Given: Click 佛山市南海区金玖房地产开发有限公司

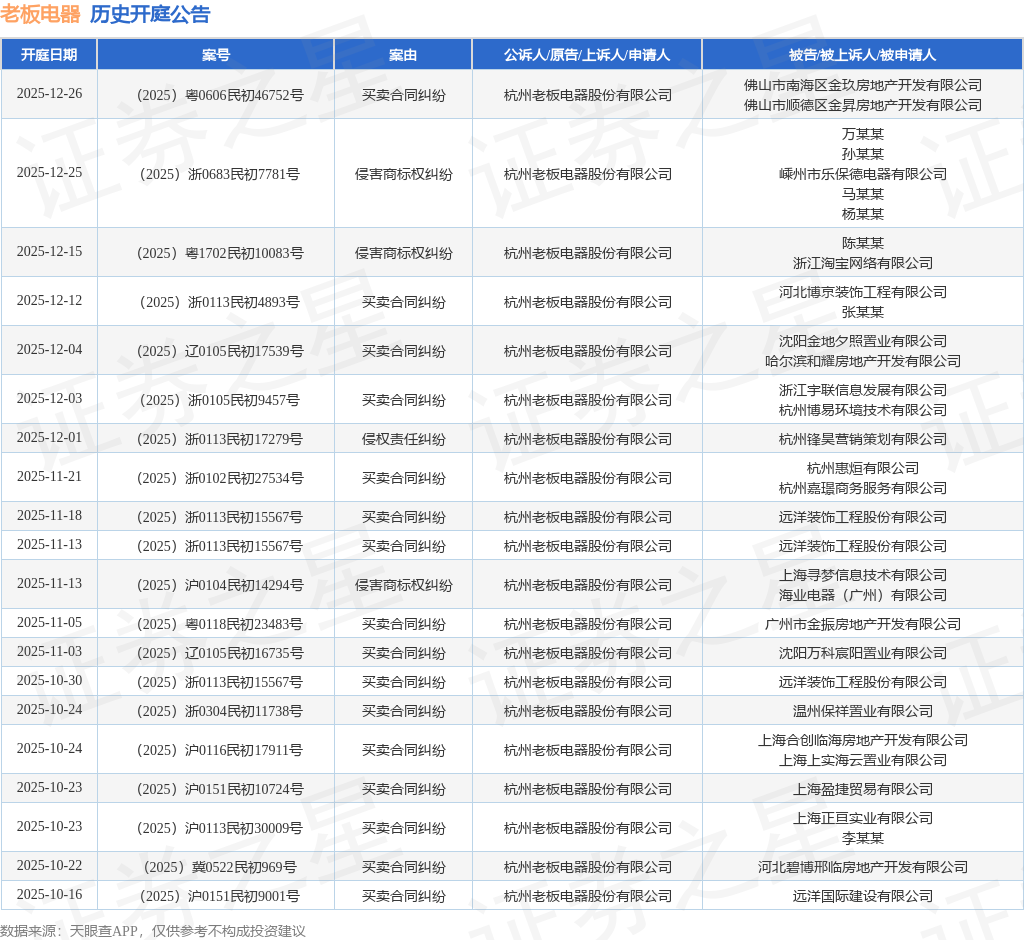Looking at the screenshot, I should point(863,85).
